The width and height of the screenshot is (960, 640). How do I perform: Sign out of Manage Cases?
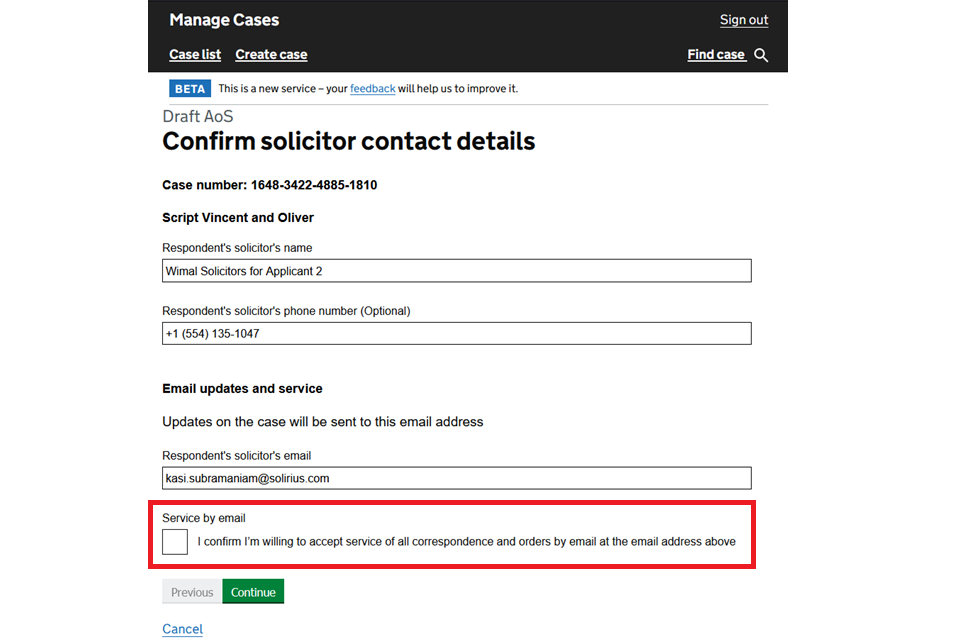pyautogui.click(x=744, y=20)
